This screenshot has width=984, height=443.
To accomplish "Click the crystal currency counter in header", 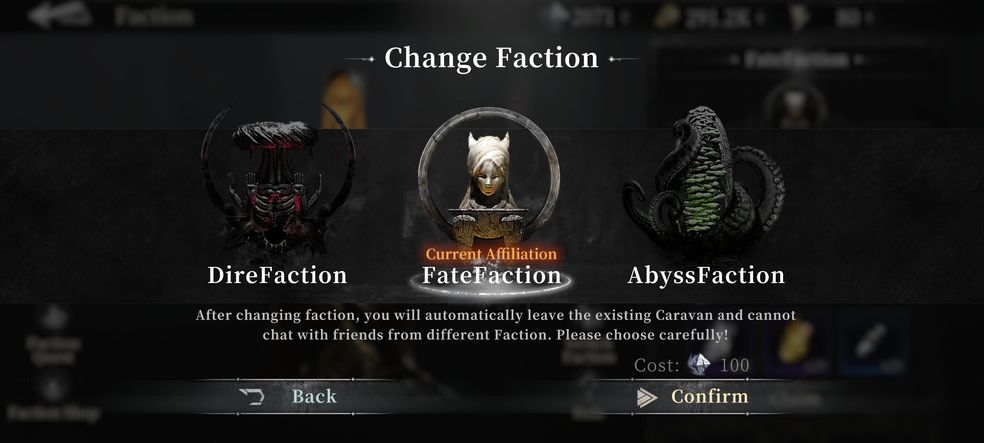I will (x=585, y=17).
